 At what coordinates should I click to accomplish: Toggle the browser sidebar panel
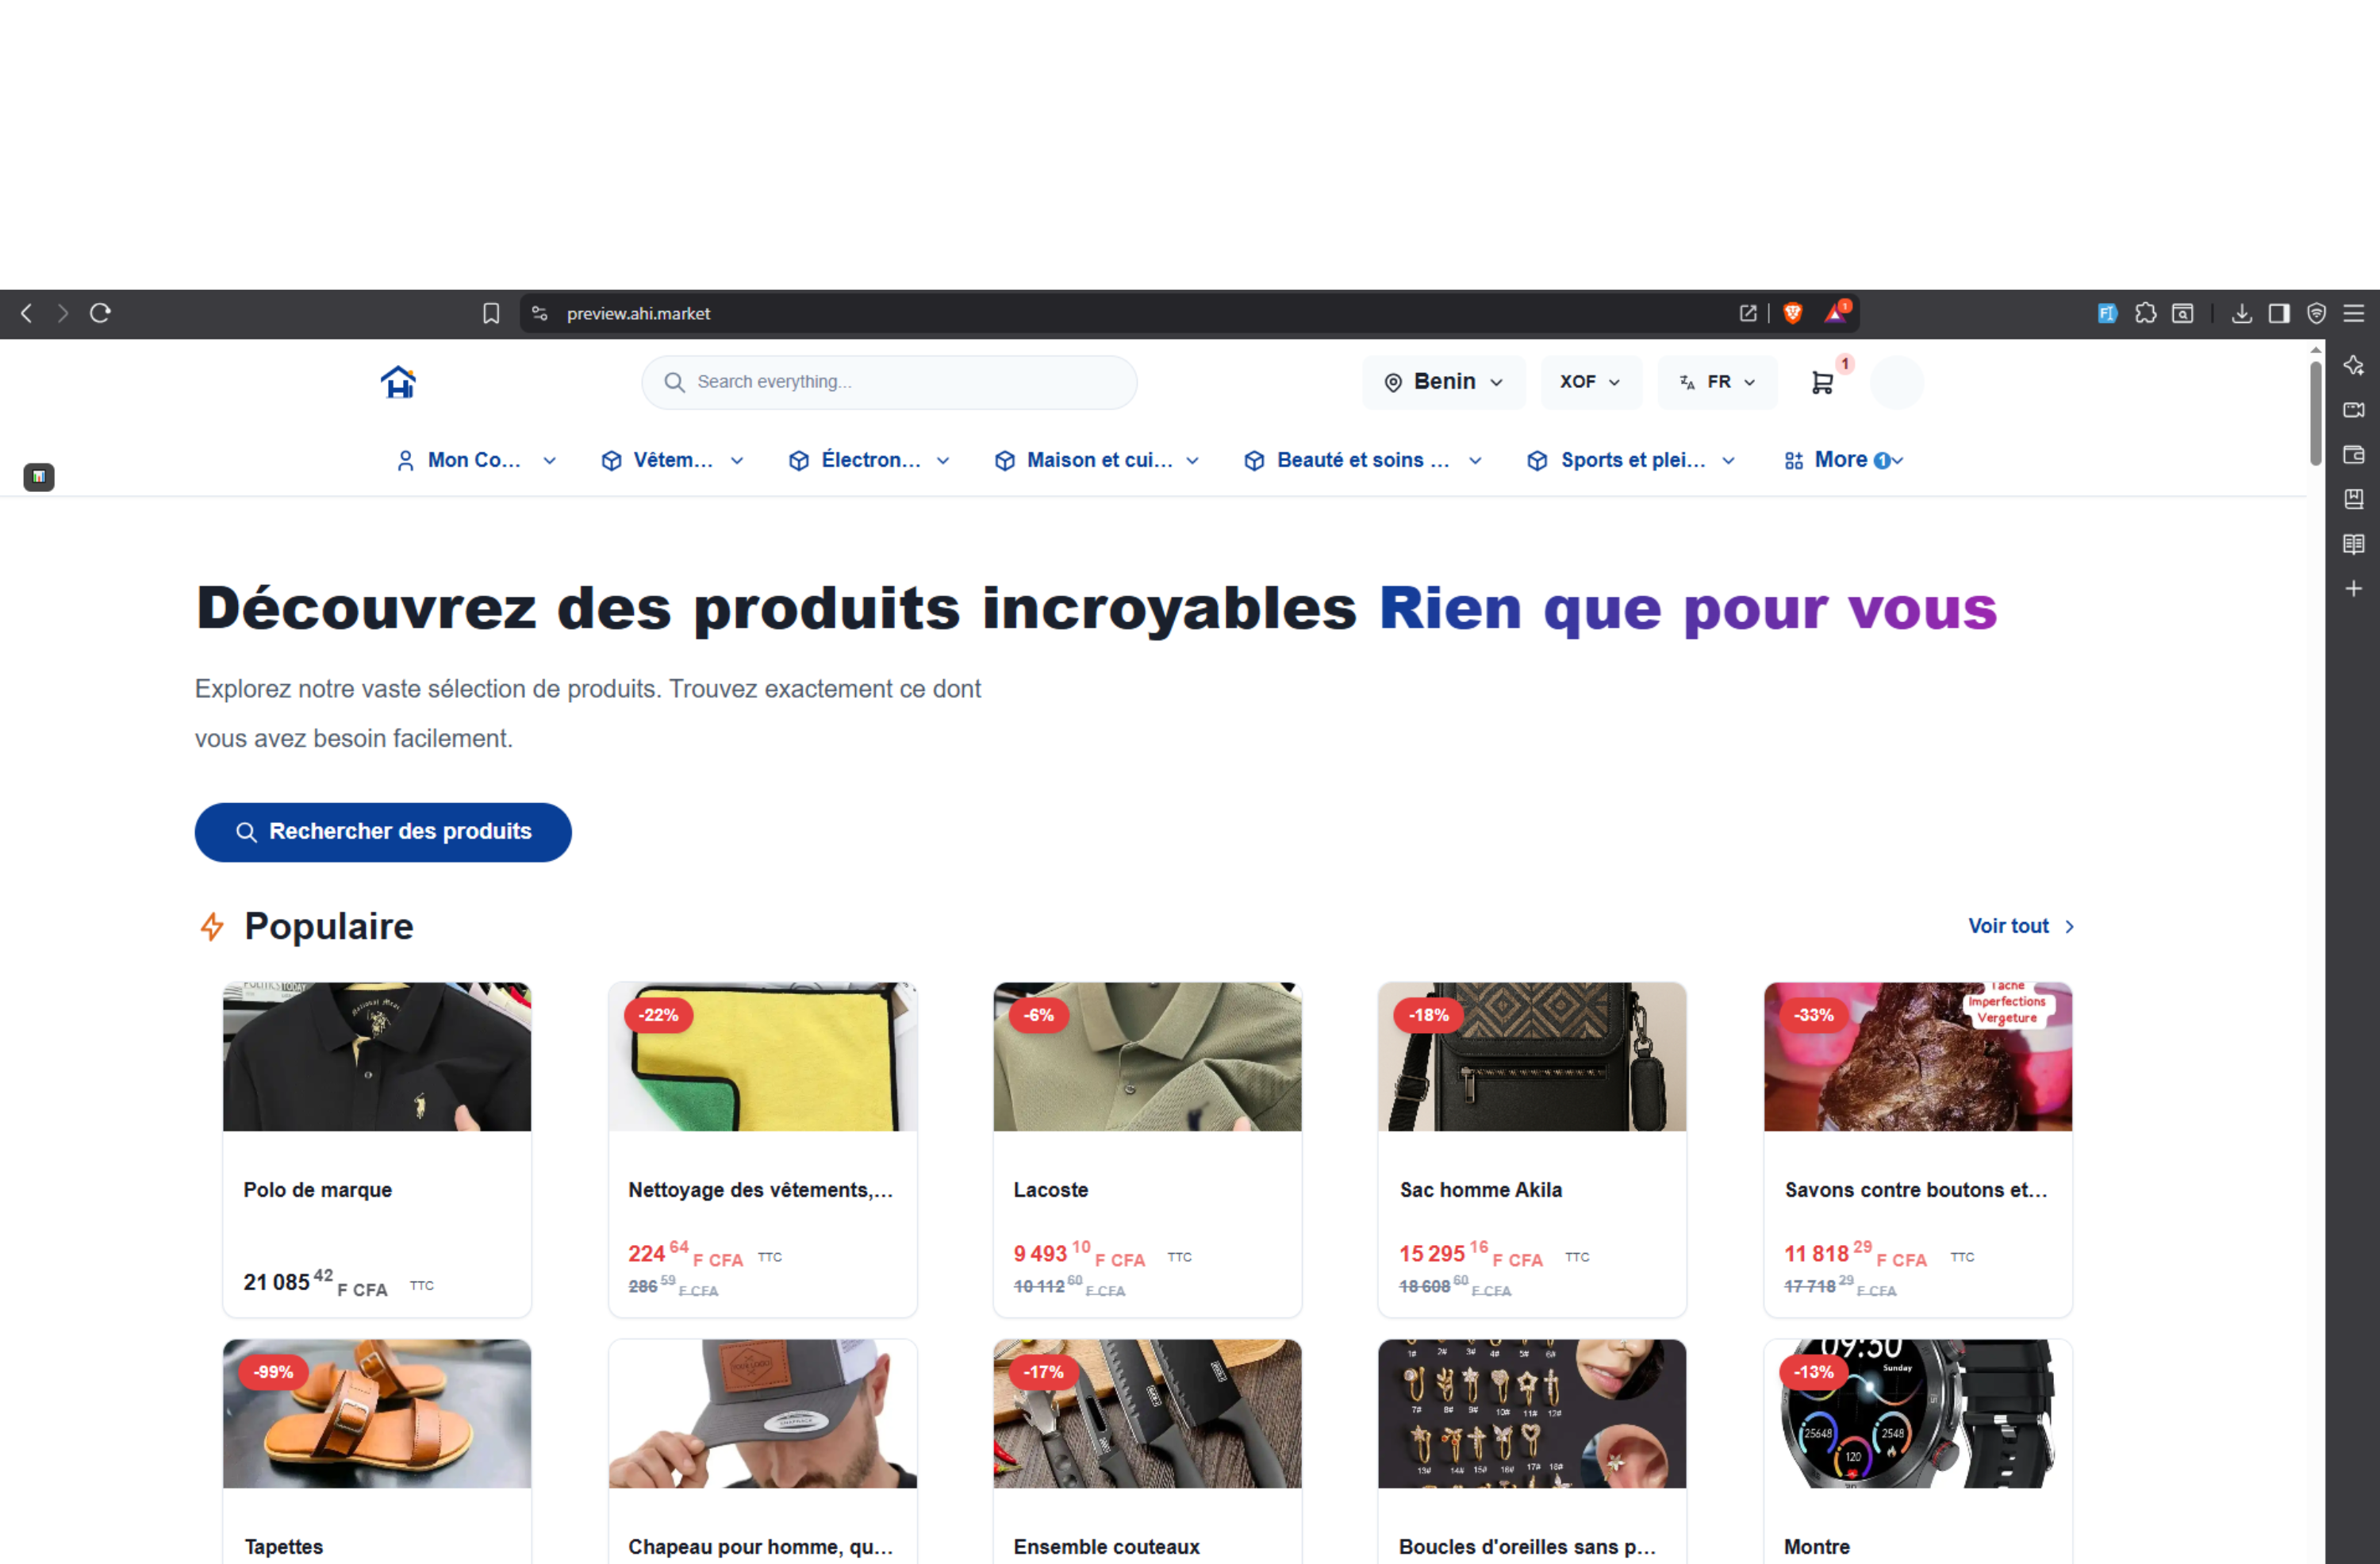tap(2279, 313)
